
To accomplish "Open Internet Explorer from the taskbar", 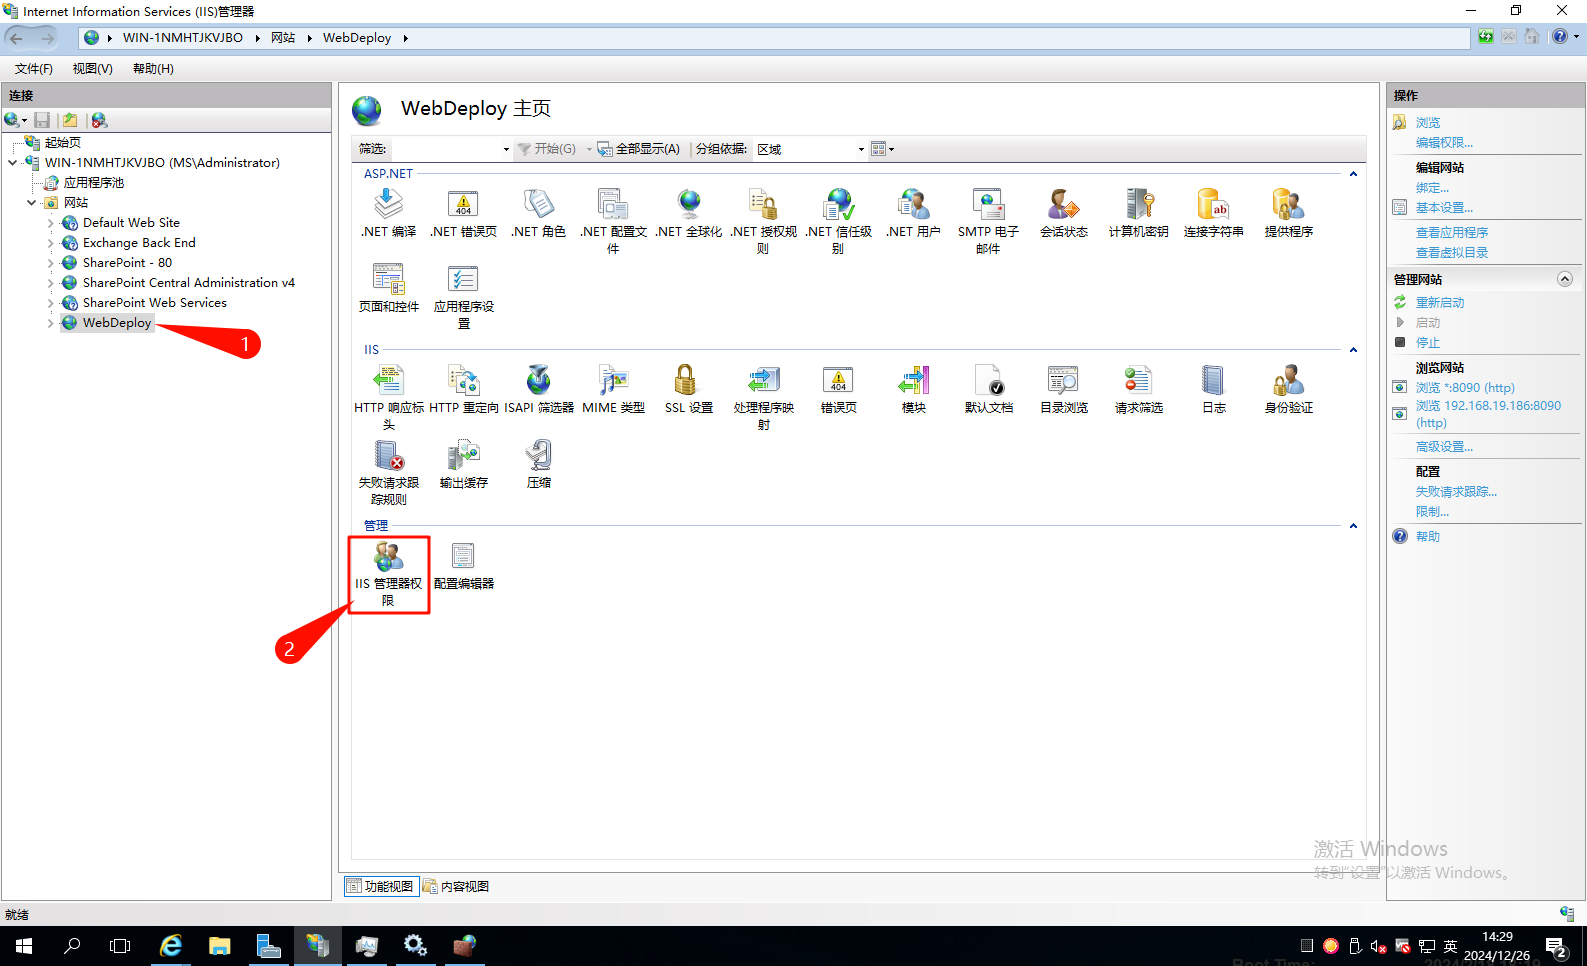I will (x=171, y=946).
